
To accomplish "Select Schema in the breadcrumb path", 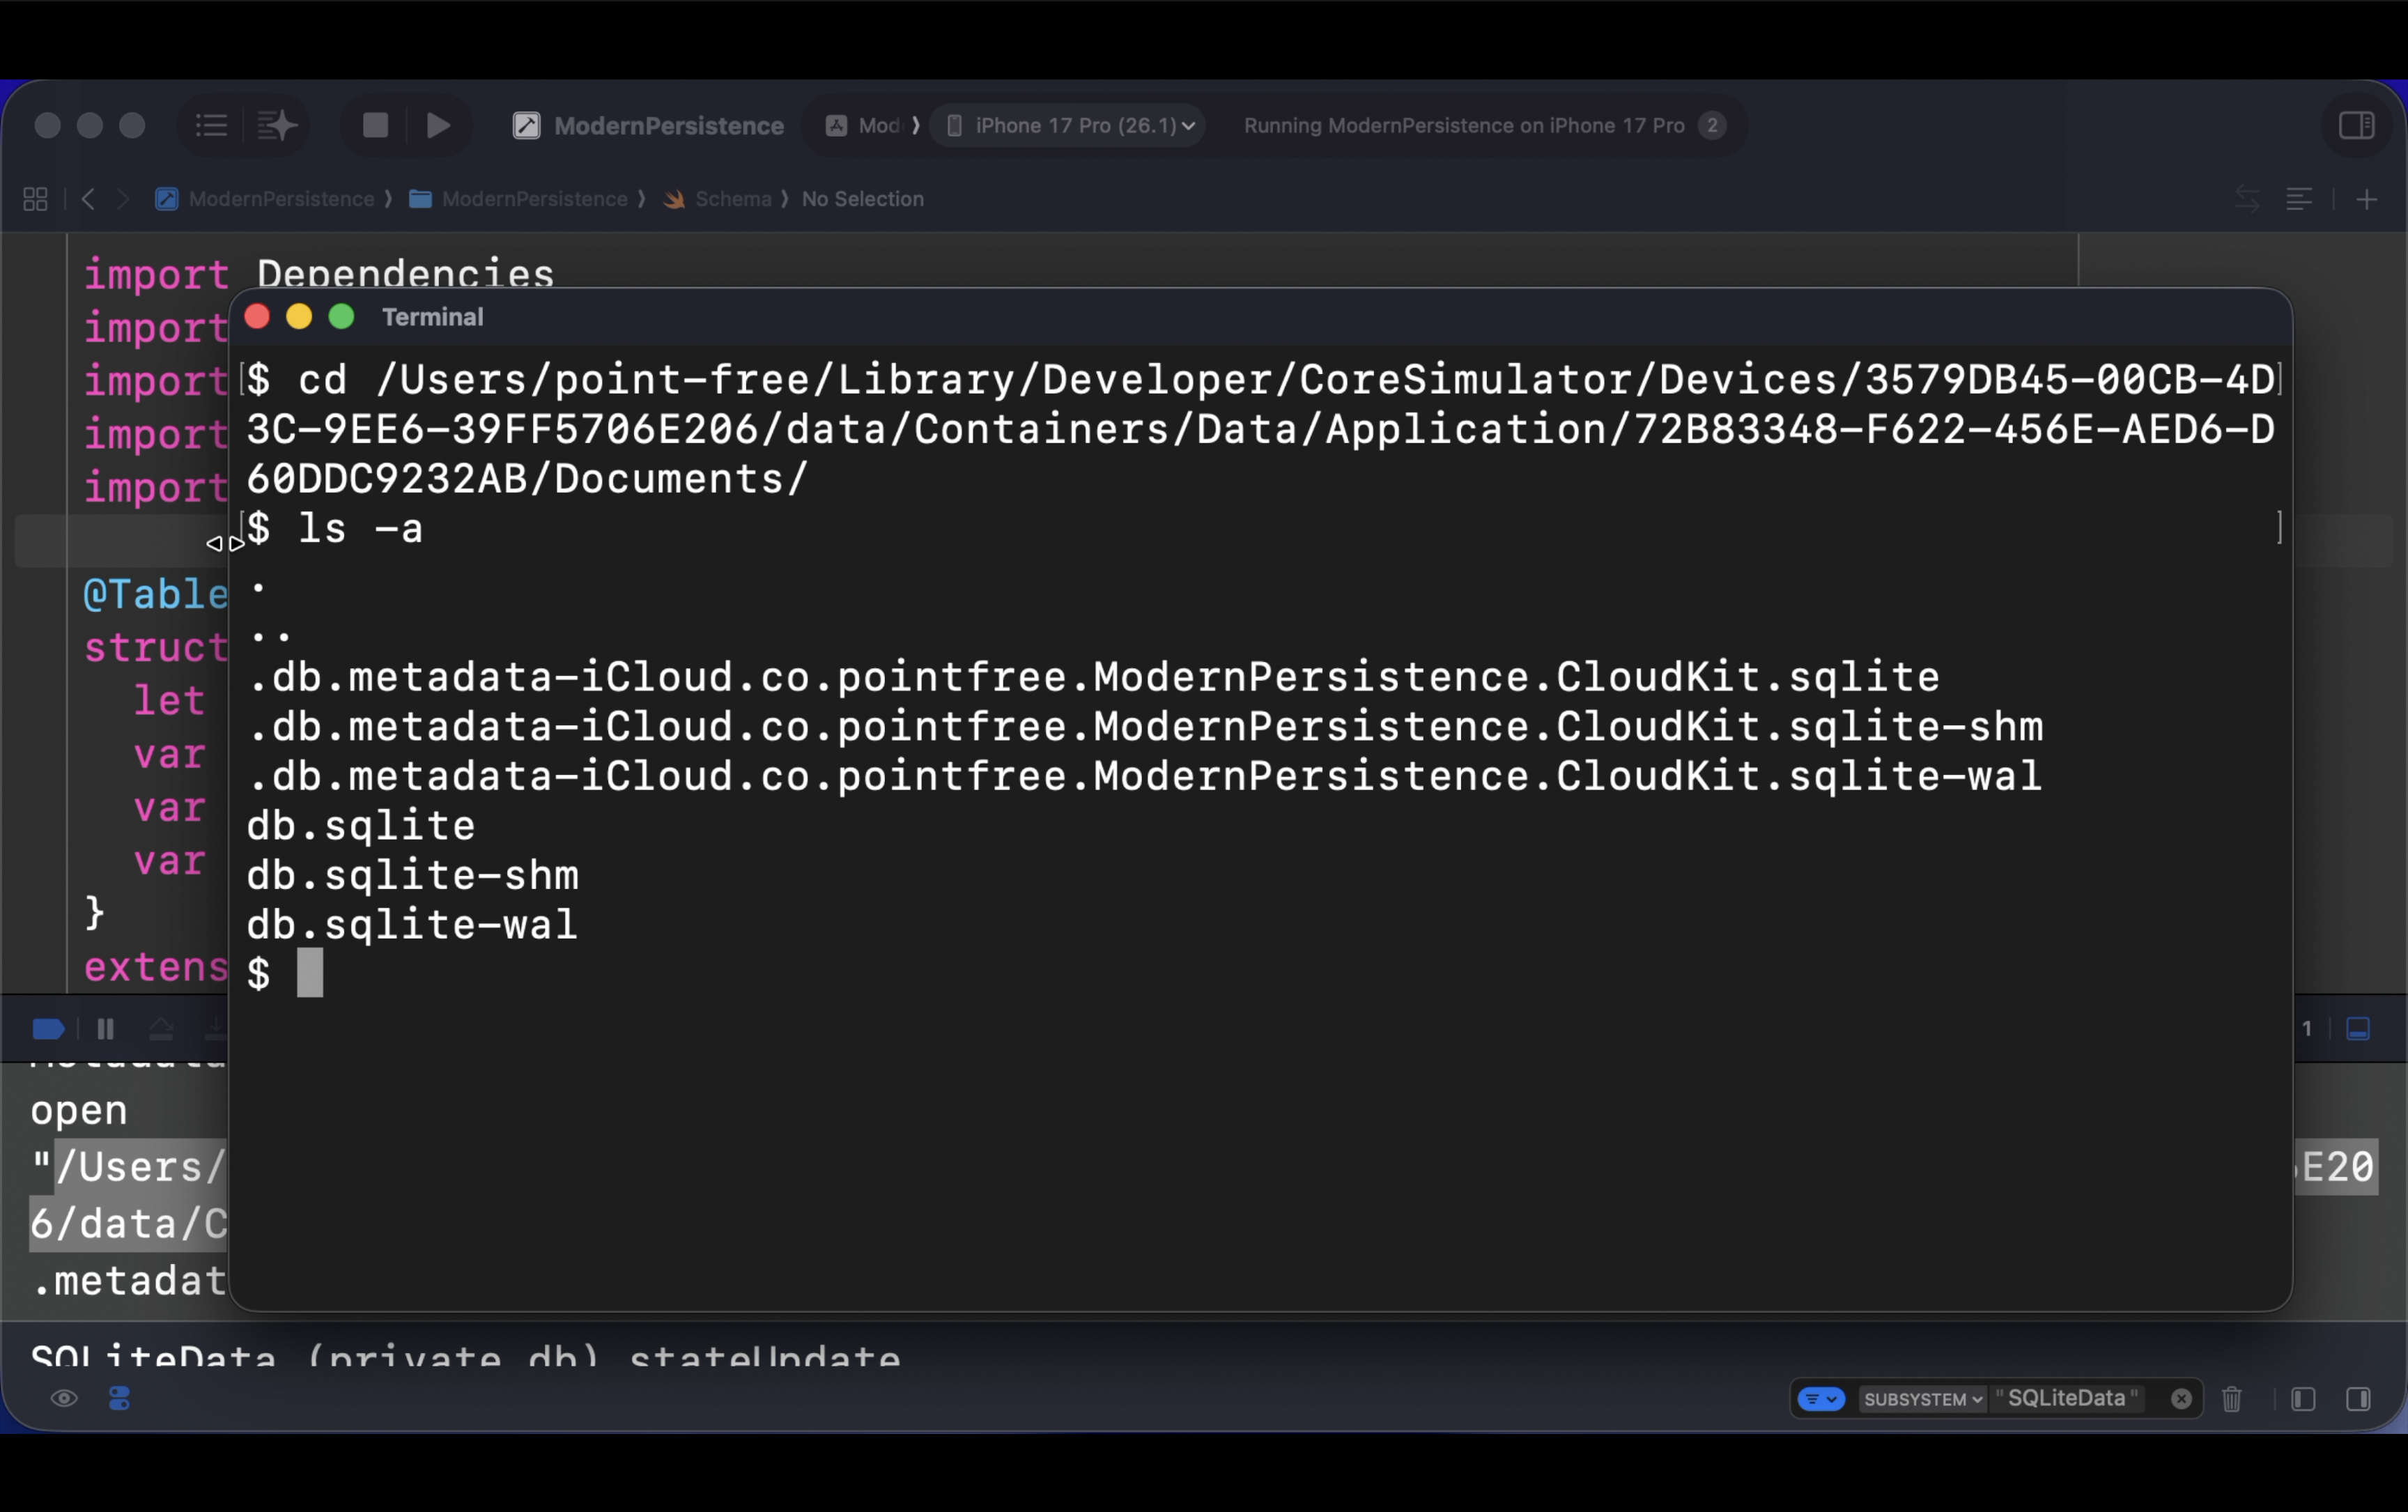I will click(x=732, y=199).
